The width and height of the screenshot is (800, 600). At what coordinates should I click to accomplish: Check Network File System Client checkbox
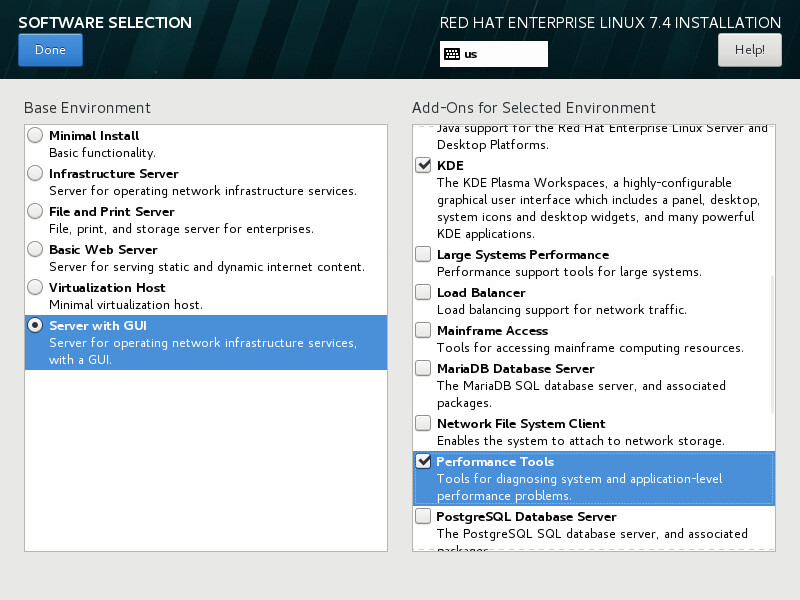(x=423, y=423)
